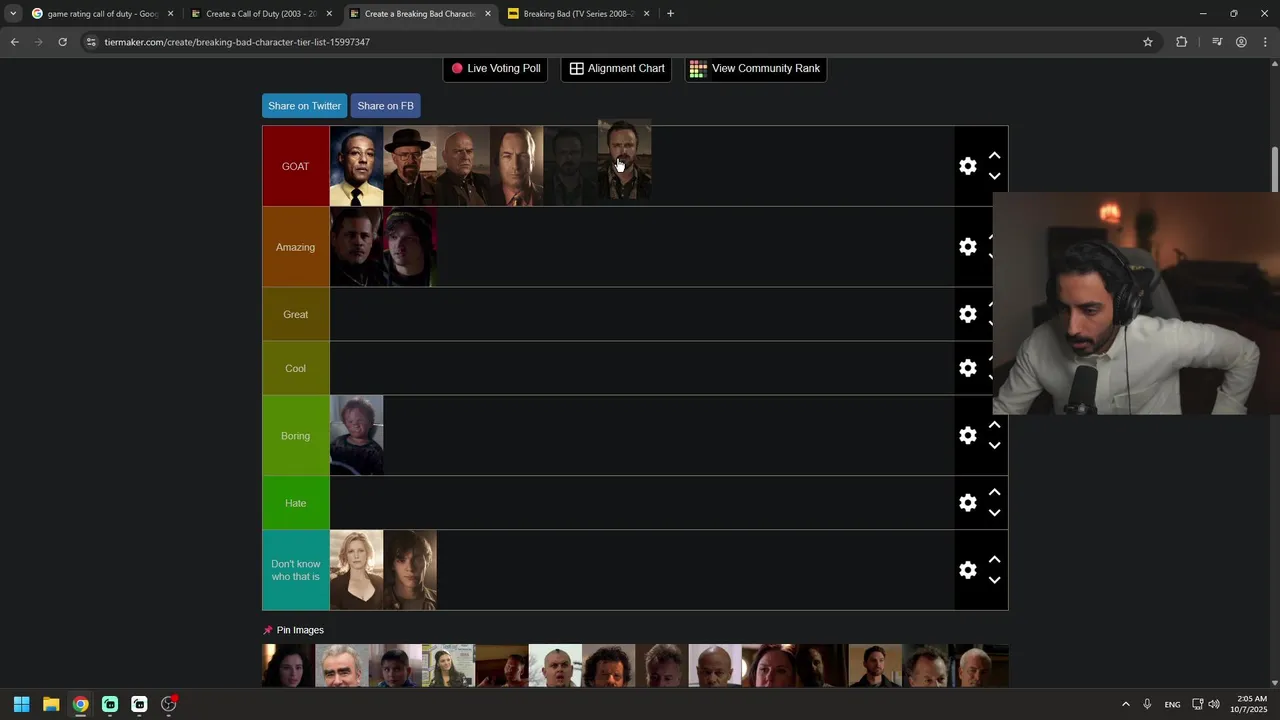This screenshot has width=1280, height=720.
Task: Close the Create a Call of Duty tab
Action: tap(329, 14)
